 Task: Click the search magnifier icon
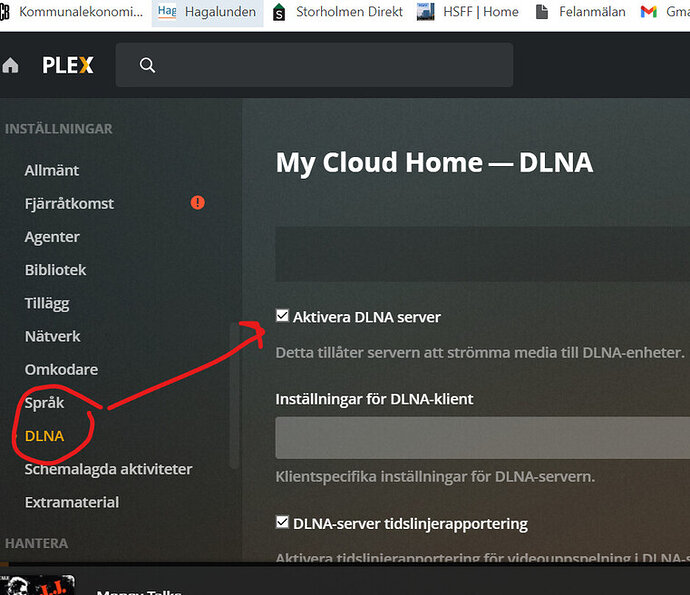(147, 65)
